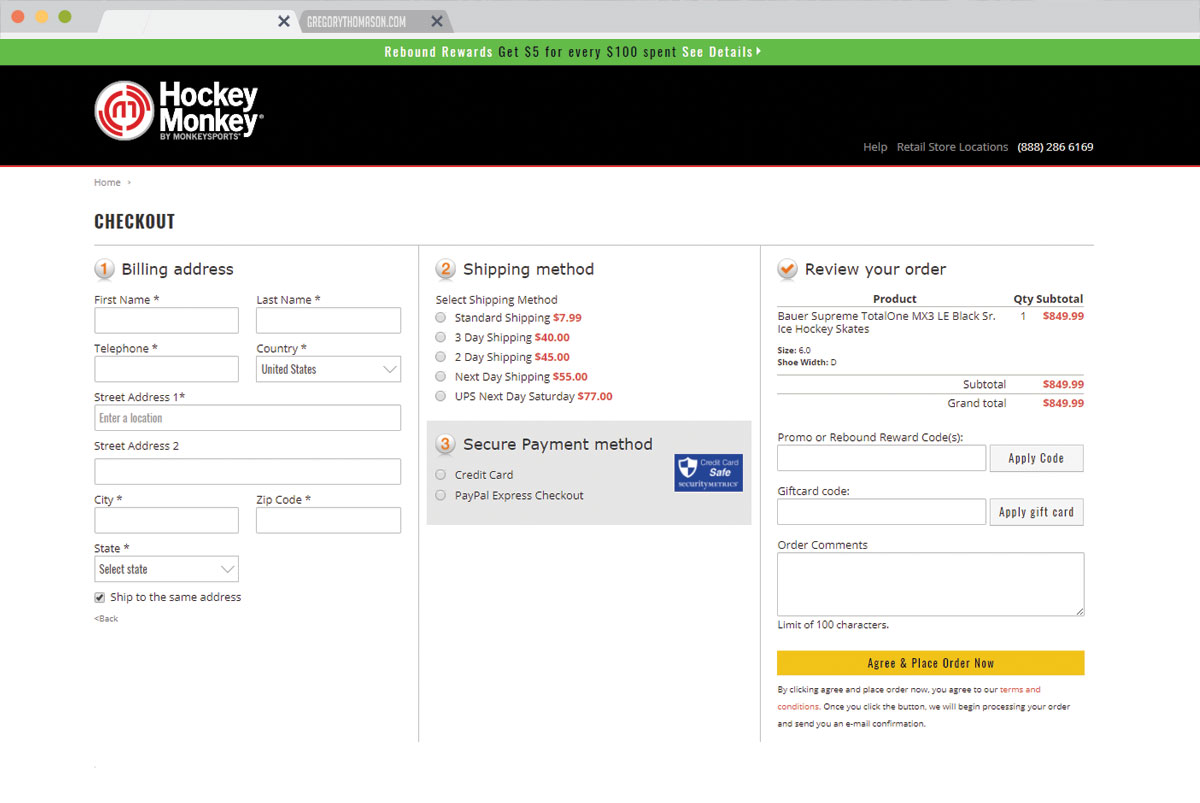The height and width of the screenshot is (803, 1200).
Task: Open the Select state dropdown
Action: pyautogui.click(x=166, y=569)
